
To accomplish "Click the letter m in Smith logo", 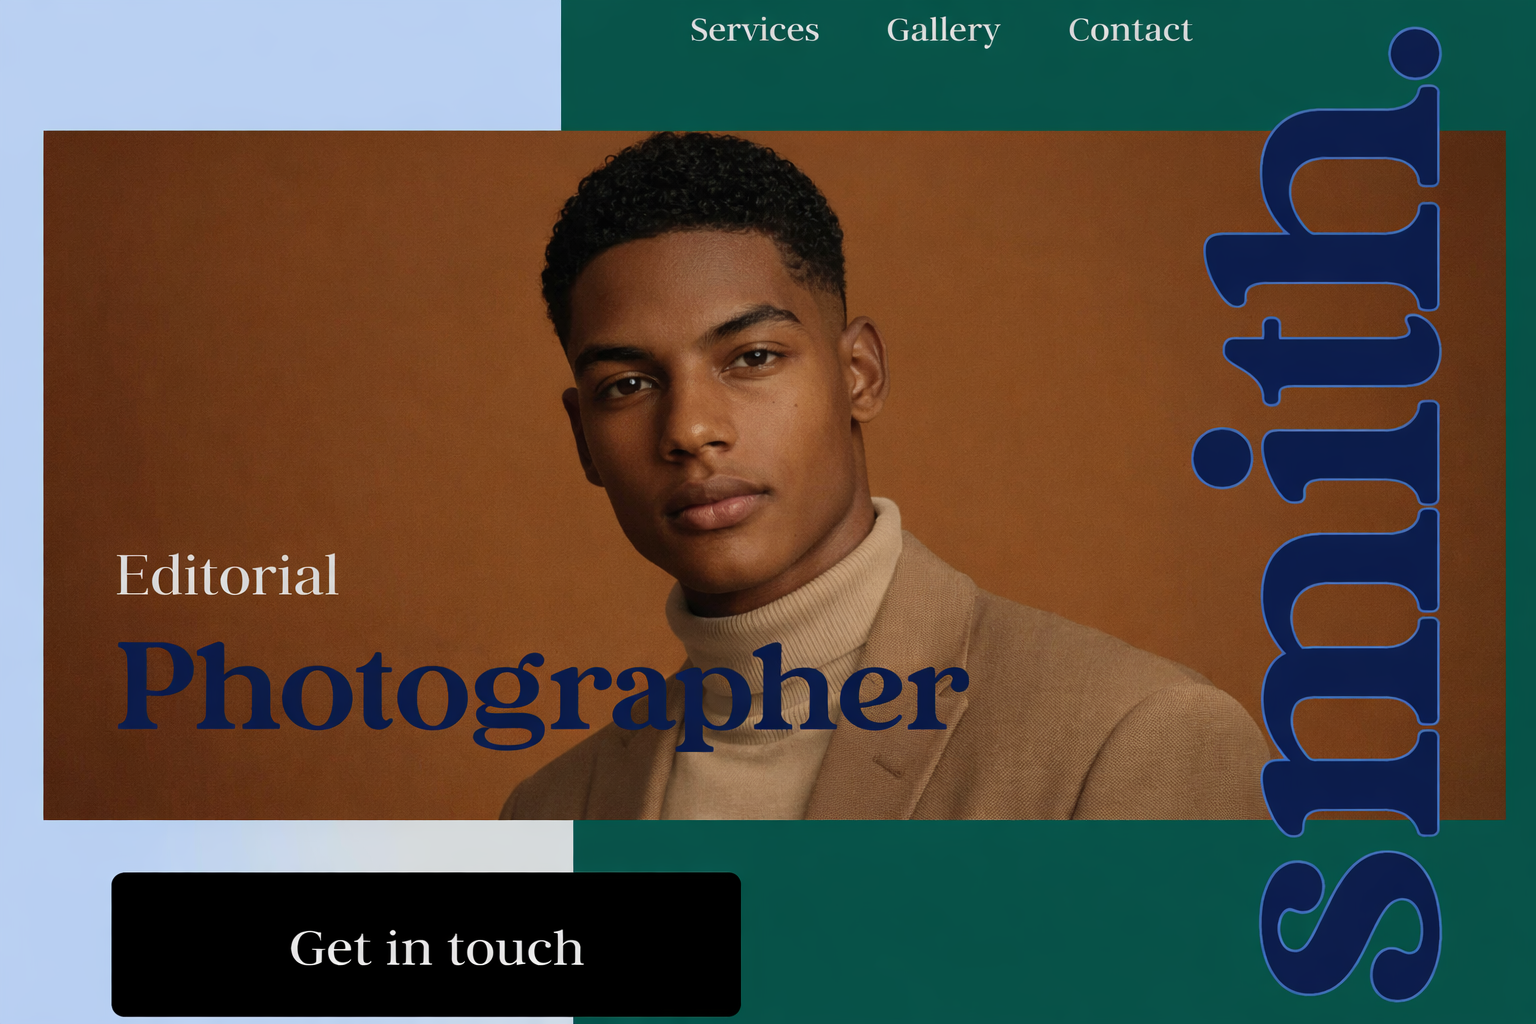I will tap(1348, 670).
